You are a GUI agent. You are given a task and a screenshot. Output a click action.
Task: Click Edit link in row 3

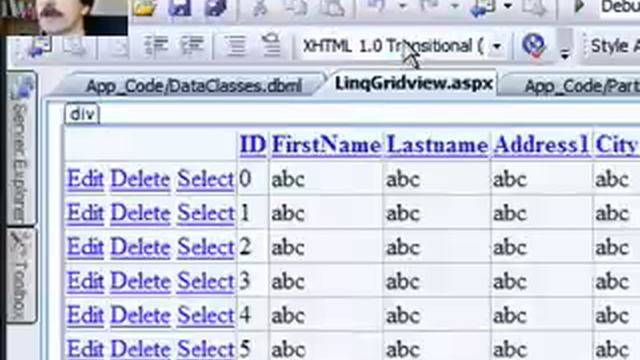click(x=85, y=281)
